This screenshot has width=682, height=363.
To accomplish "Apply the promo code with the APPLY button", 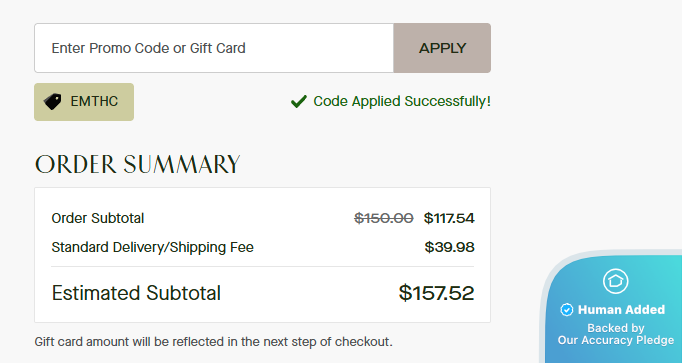I will (x=442, y=48).
